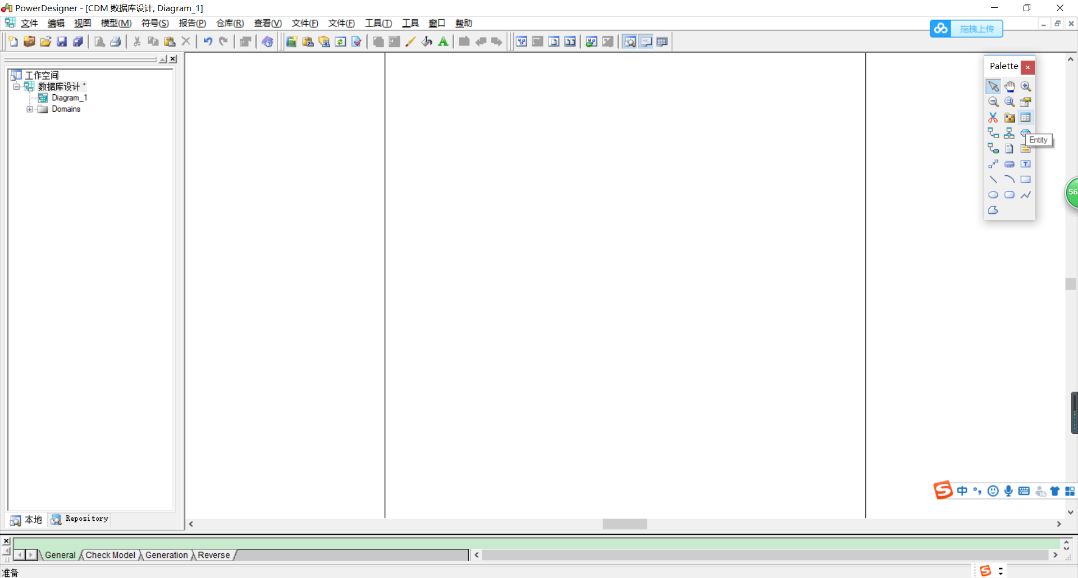Click the Sogou IME 中 language indicator
1078x578 pixels.
coord(962,491)
